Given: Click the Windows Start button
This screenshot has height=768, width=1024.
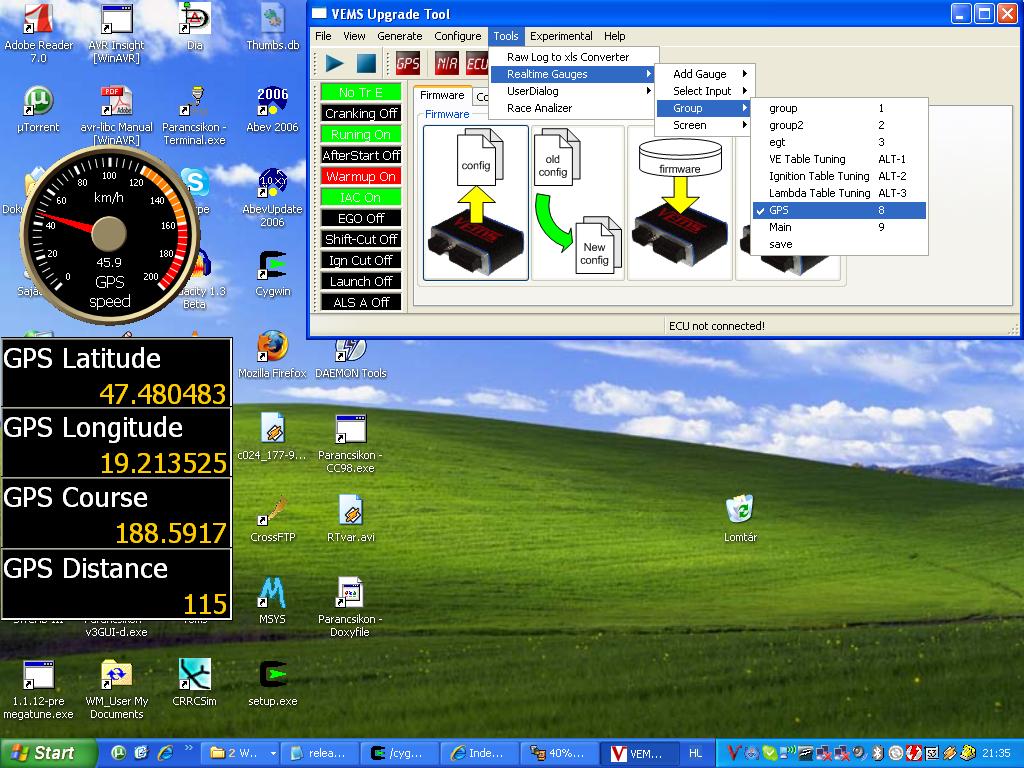Looking at the screenshot, I should point(48,753).
